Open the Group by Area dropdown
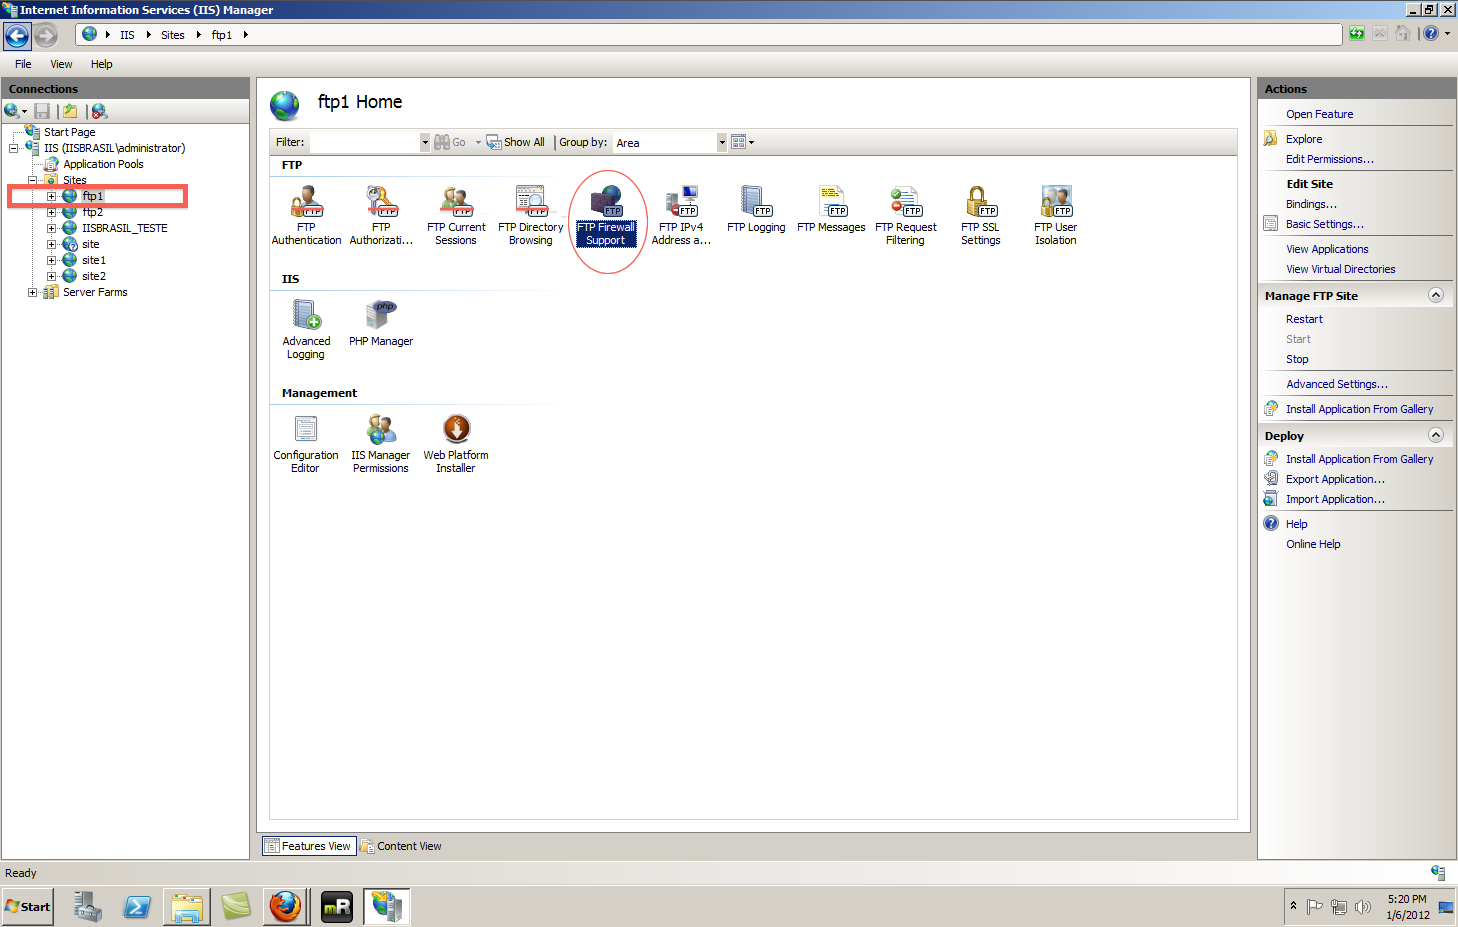 coord(721,143)
